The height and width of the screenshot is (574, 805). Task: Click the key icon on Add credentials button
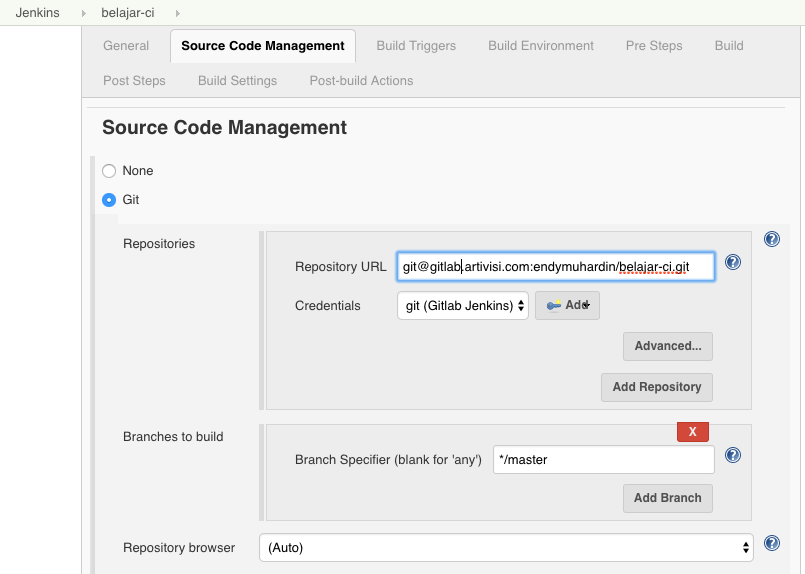[x=553, y=305]
